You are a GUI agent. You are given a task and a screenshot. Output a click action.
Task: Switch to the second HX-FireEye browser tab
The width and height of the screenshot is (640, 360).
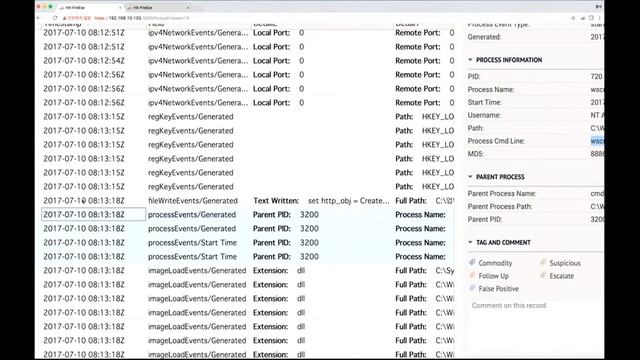coord(159,7)
